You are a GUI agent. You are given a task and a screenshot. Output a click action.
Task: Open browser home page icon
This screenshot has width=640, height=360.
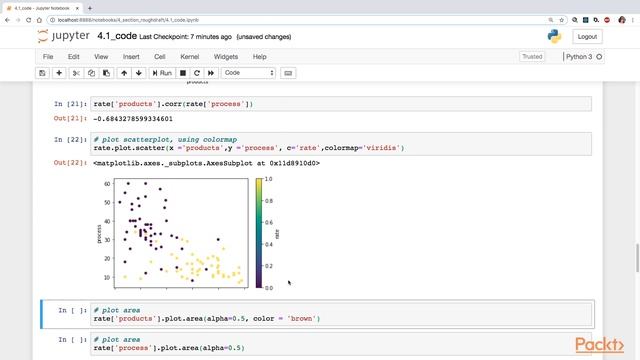[39, 20]
